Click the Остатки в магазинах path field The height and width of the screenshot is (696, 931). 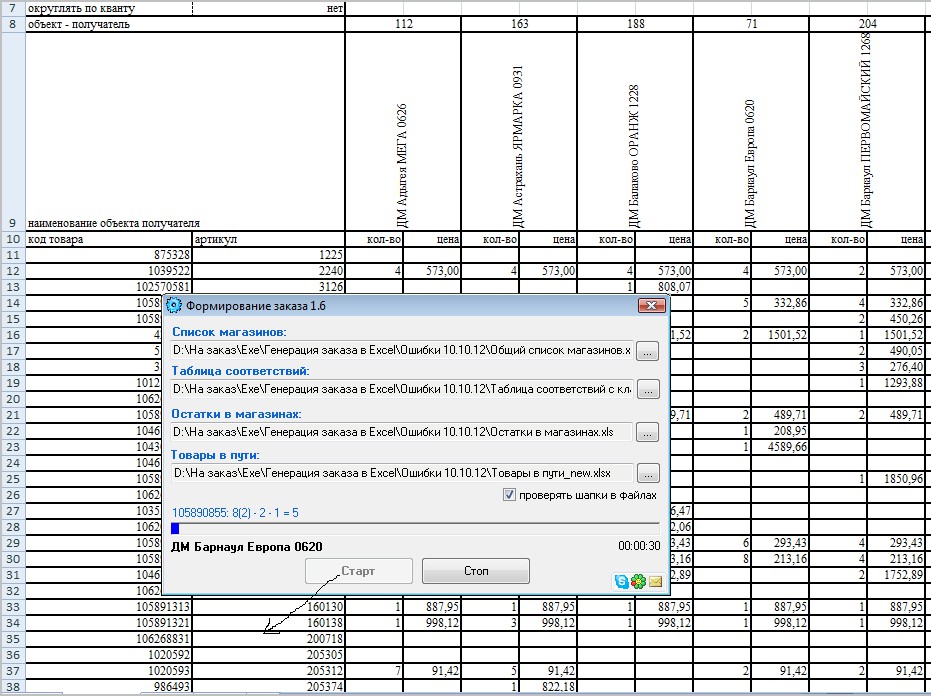click(402, 432)
